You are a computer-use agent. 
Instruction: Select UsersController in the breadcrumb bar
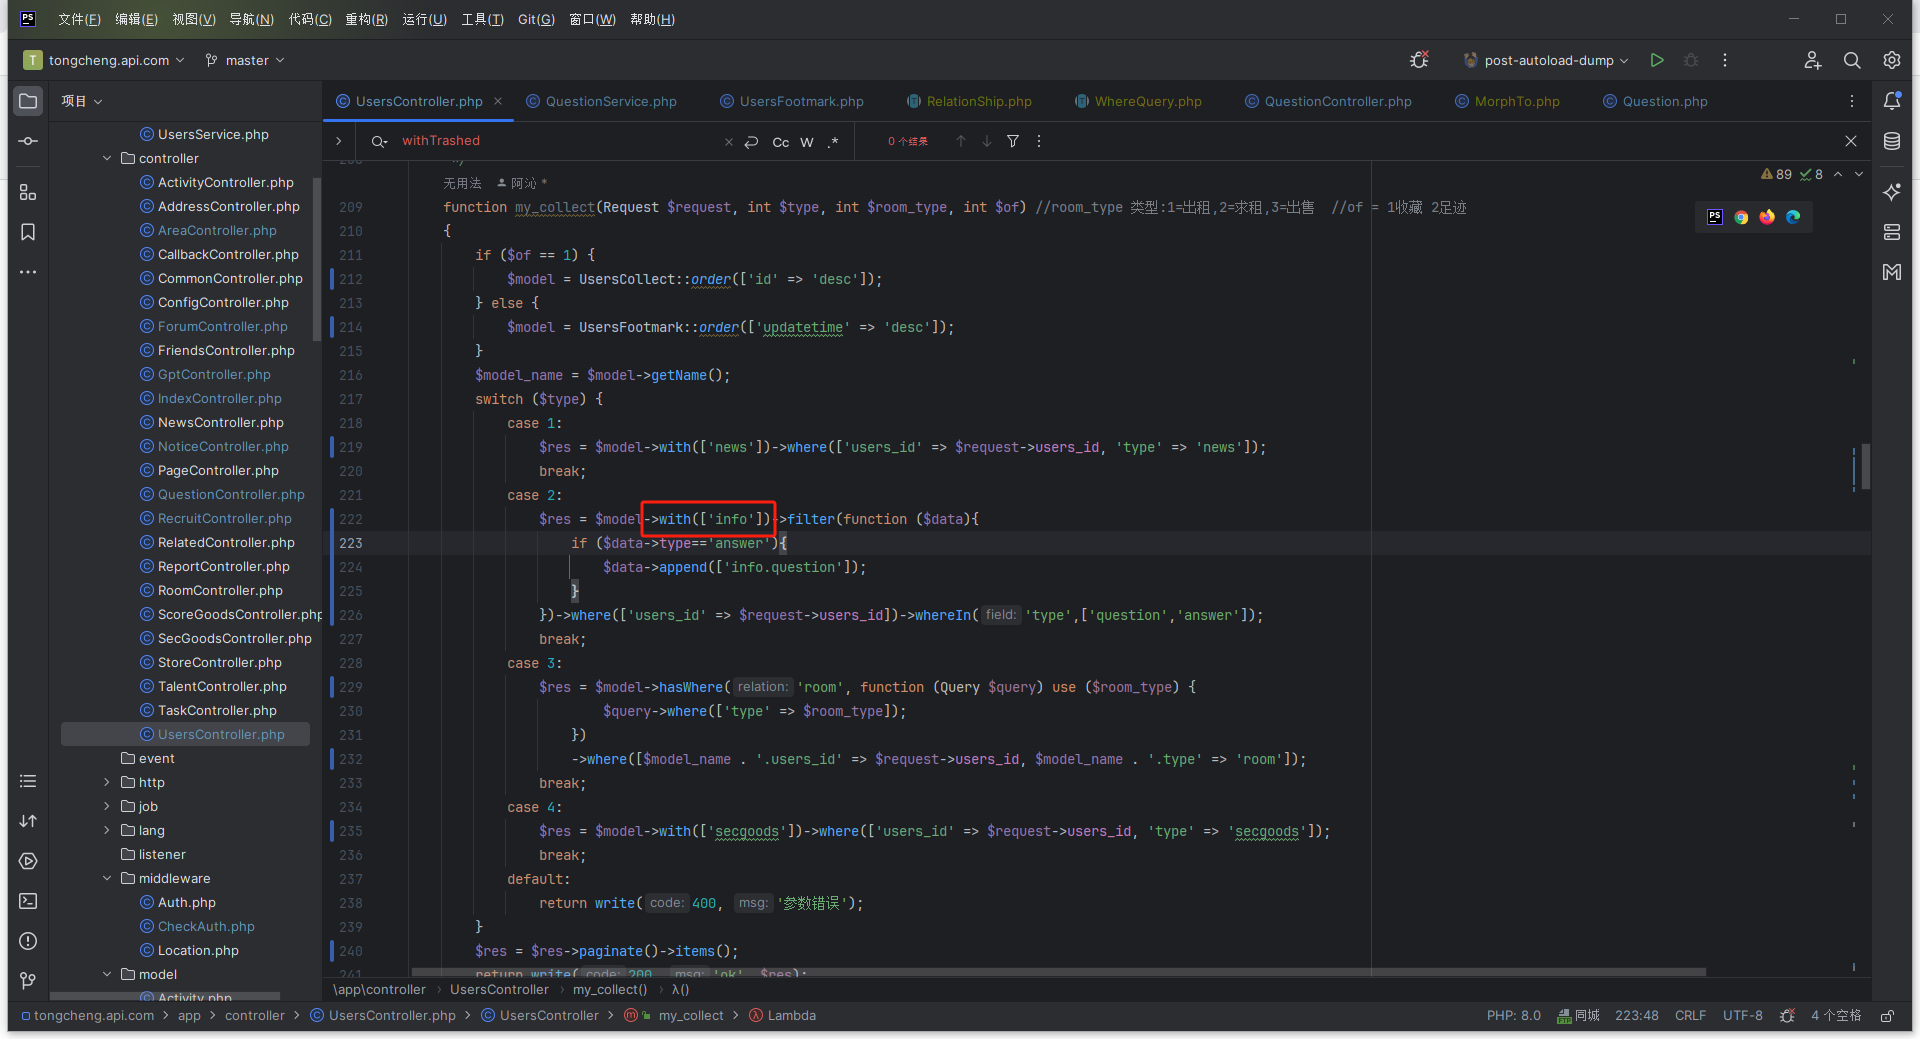[x=499, y=989]
